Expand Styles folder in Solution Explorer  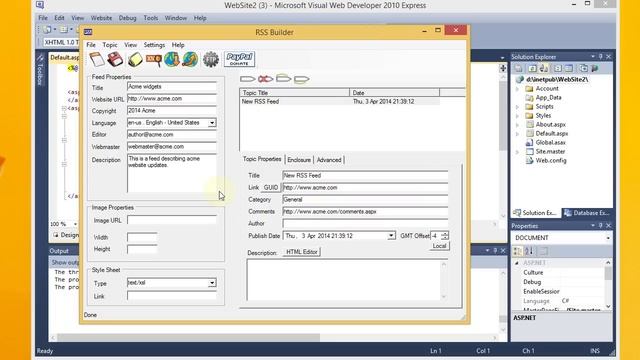coord(518,116)
